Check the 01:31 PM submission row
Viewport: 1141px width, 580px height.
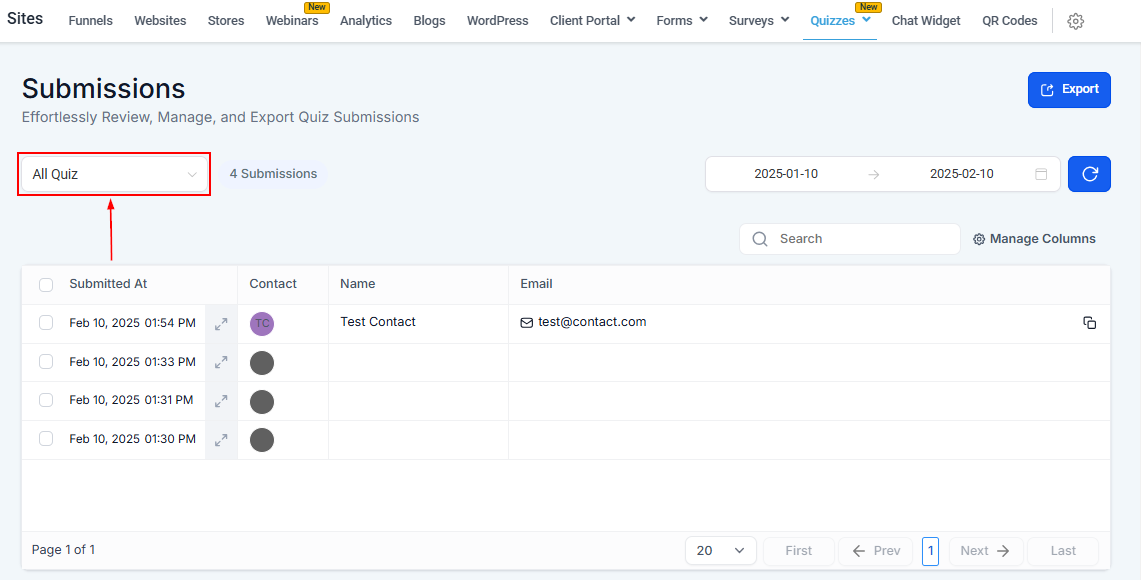point(46,400)
